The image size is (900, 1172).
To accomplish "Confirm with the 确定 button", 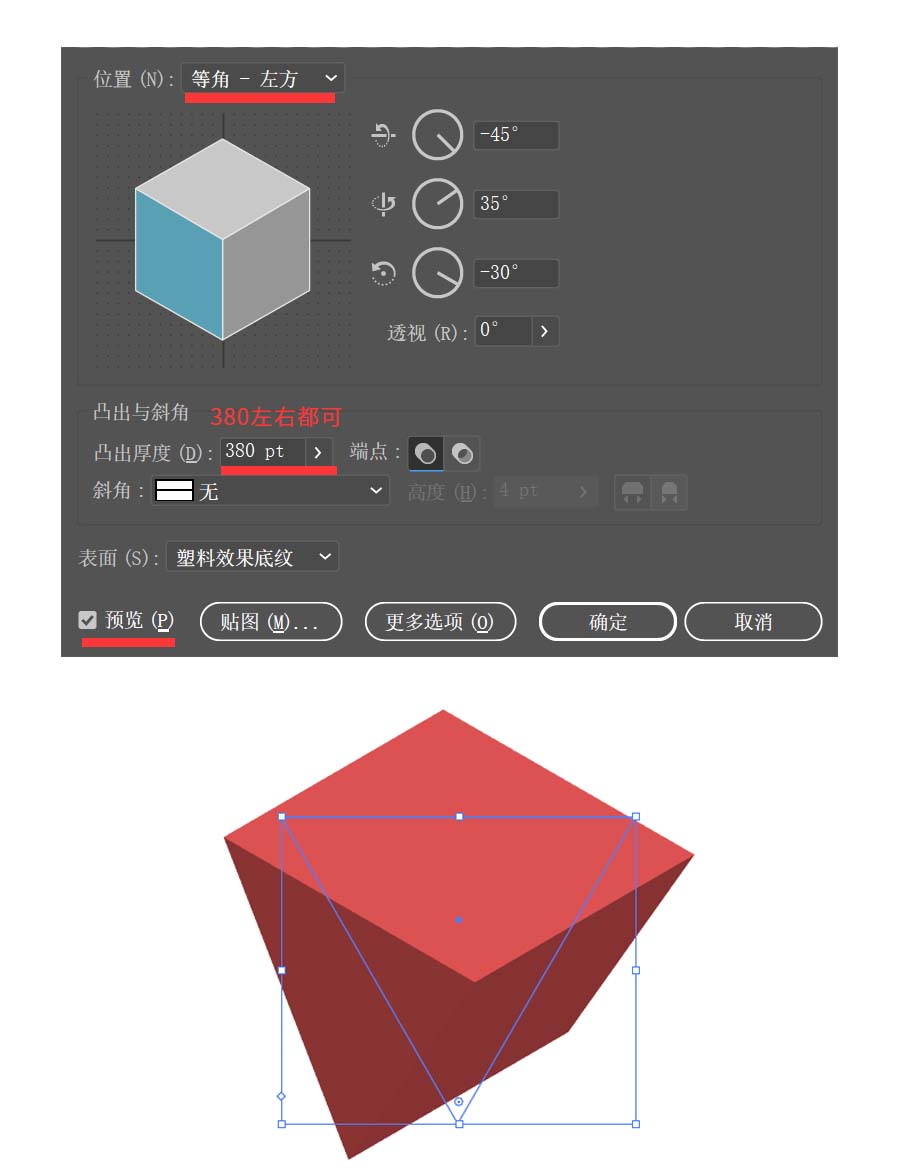I will coord(608,622).
